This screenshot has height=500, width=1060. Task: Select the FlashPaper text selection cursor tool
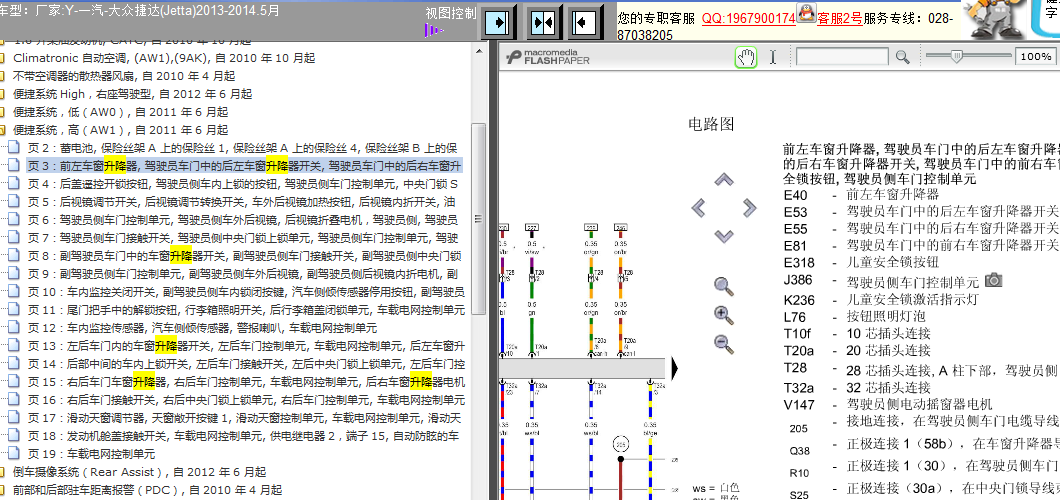(x=773, y=57)
